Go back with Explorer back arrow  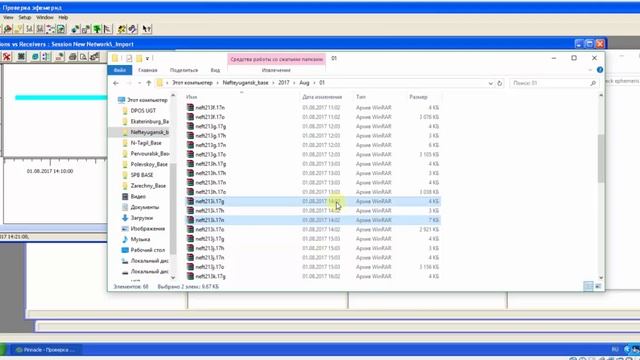coord(116,83)
